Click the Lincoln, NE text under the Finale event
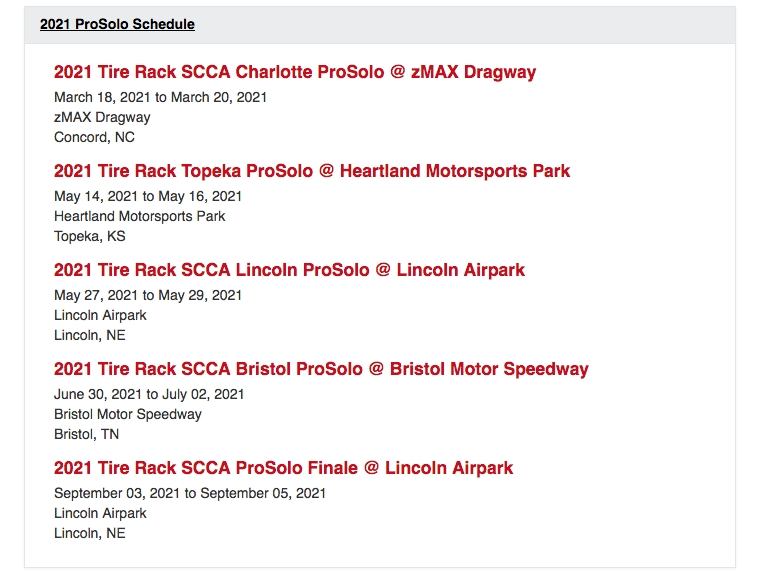This screenshot has height=574, width=759. coord(90,533)
